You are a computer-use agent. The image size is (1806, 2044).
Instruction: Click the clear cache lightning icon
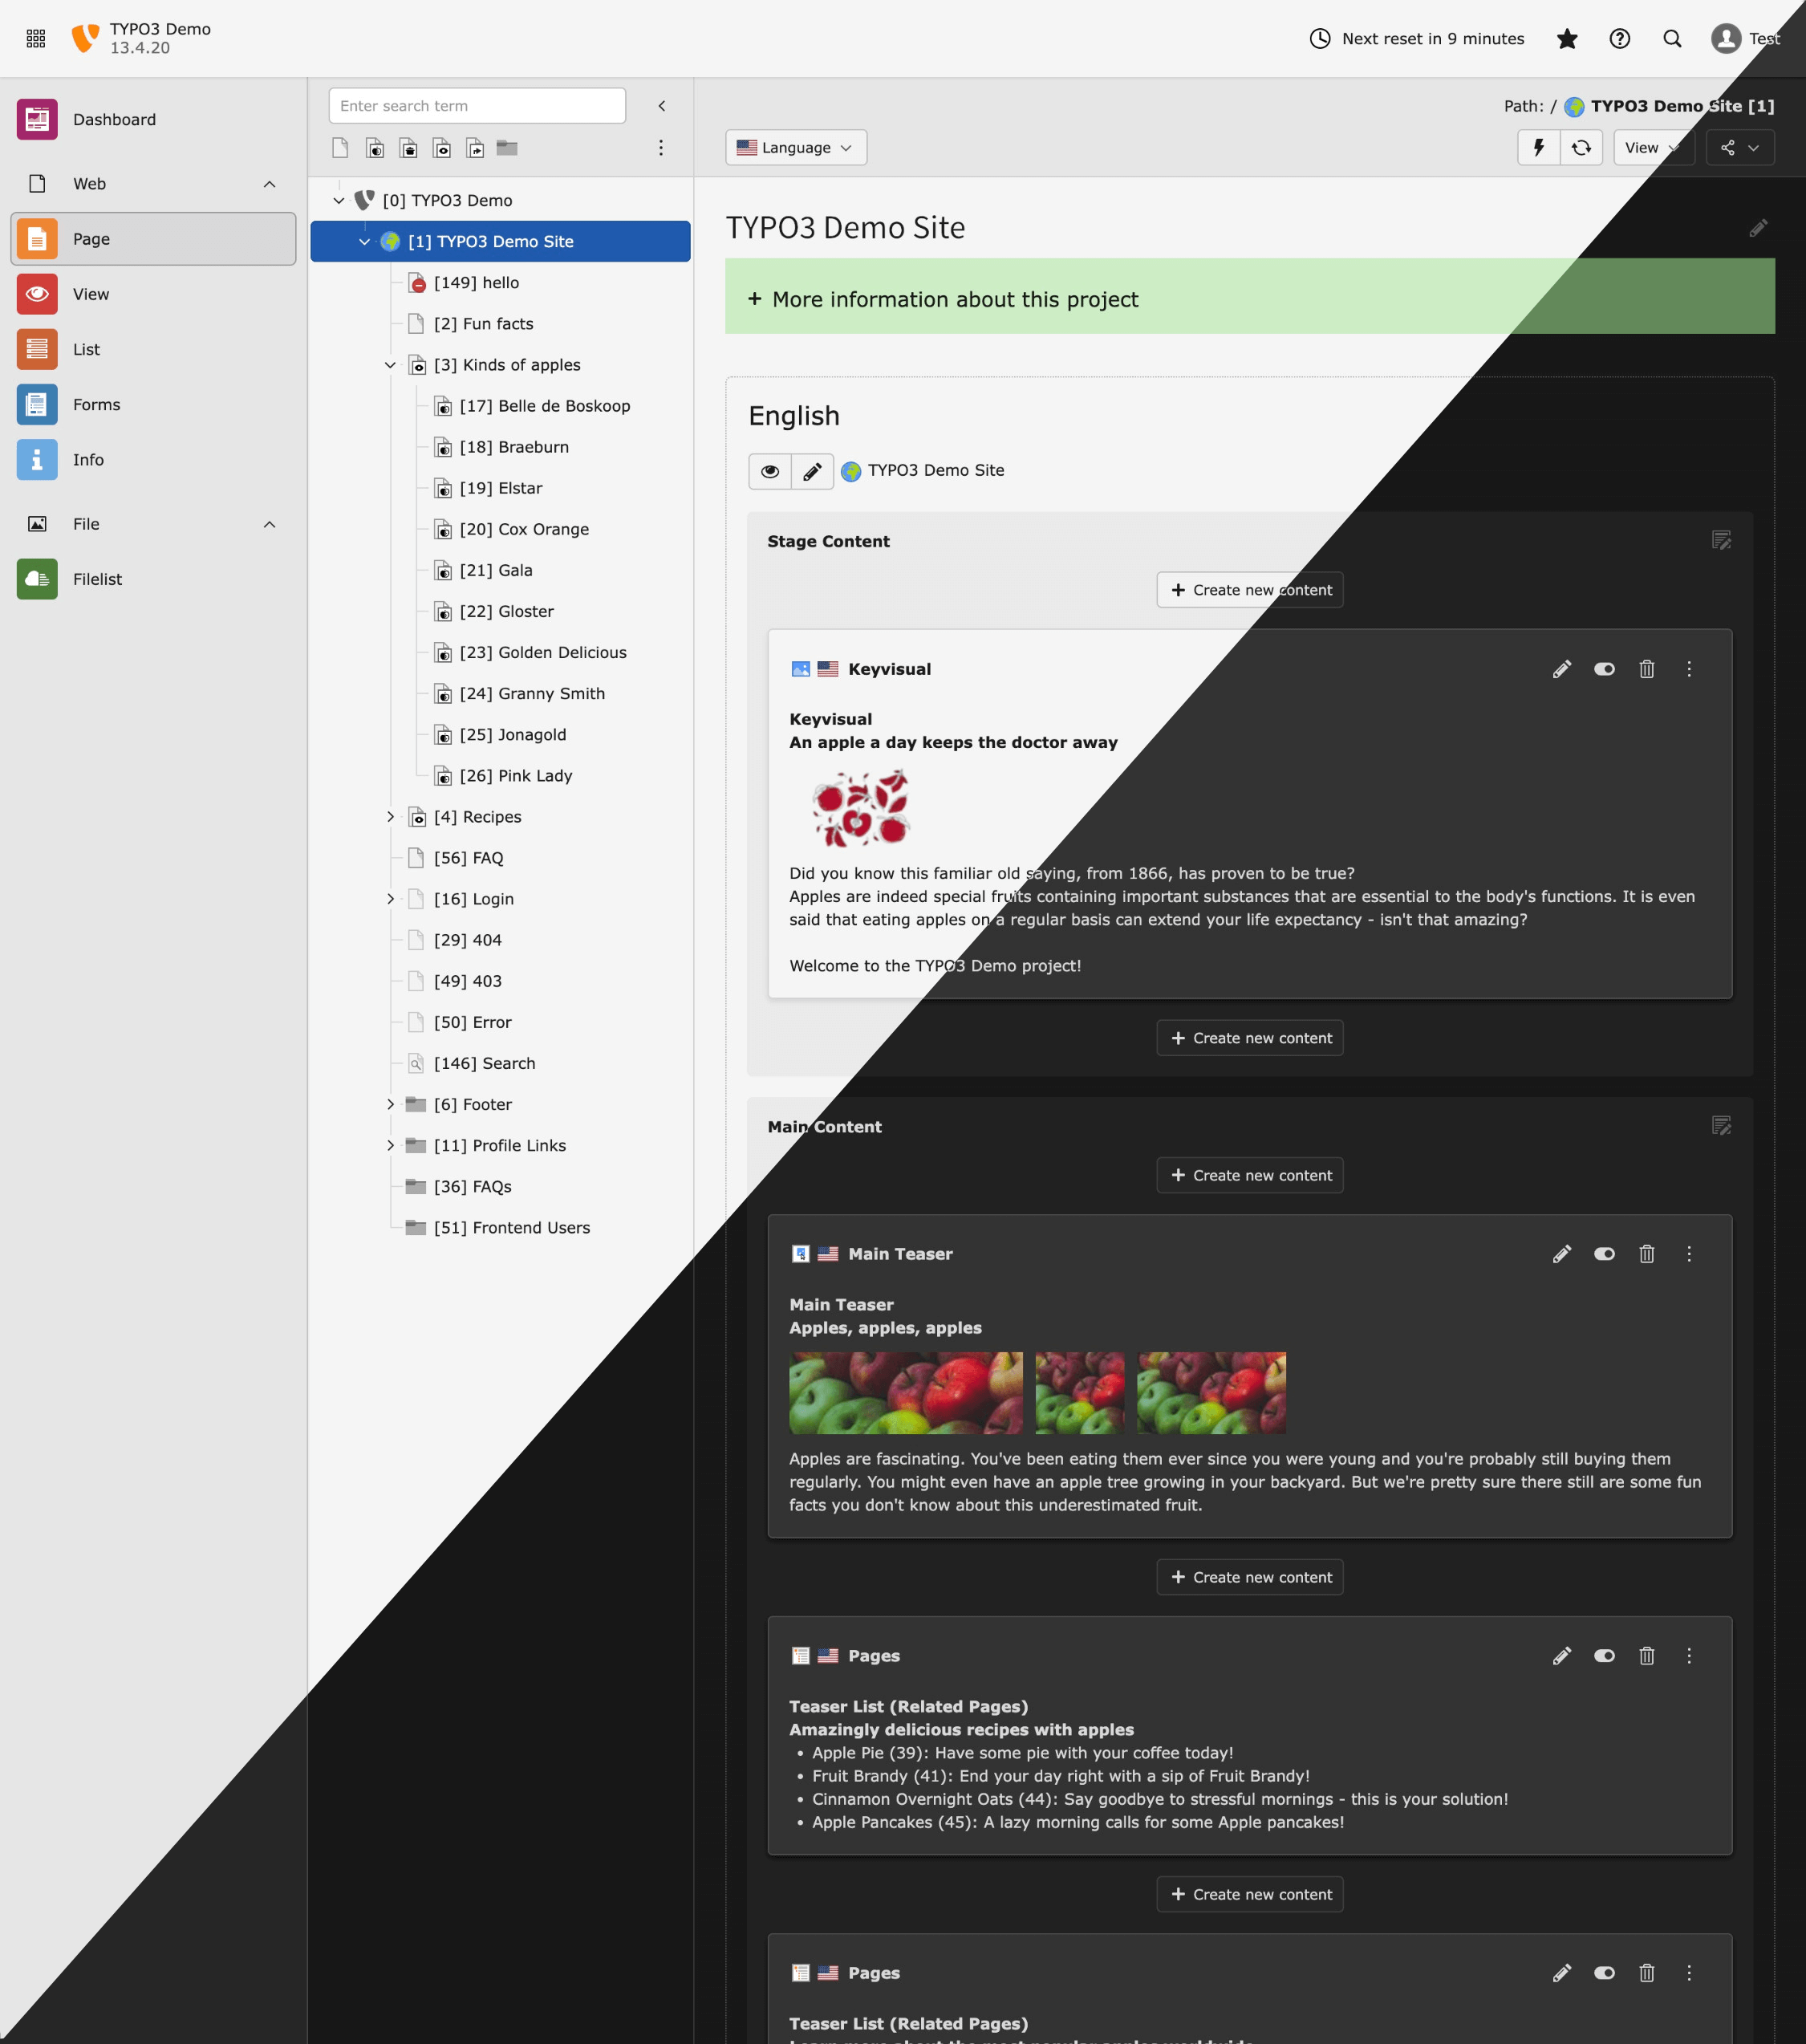click(1538, 147)
